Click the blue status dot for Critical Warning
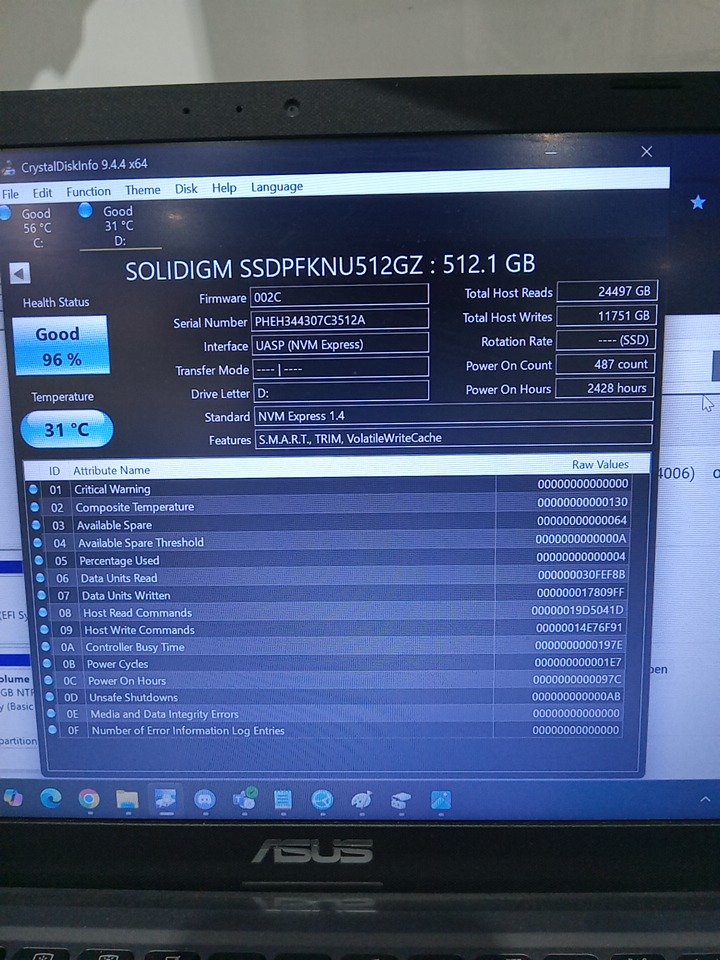720x960 pixels. 33,489
